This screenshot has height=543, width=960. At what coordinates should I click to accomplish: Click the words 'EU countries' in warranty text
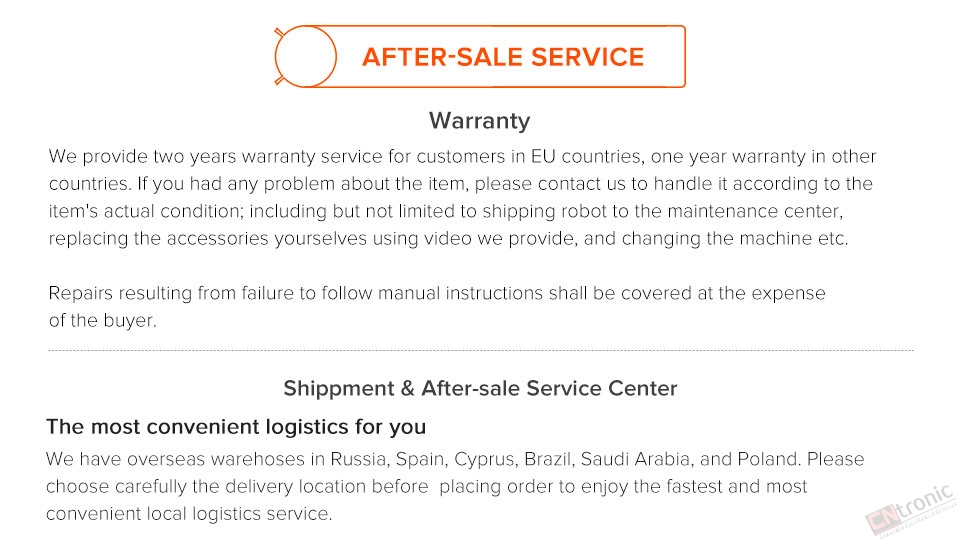pyautogui.click(x=587, y=156)
